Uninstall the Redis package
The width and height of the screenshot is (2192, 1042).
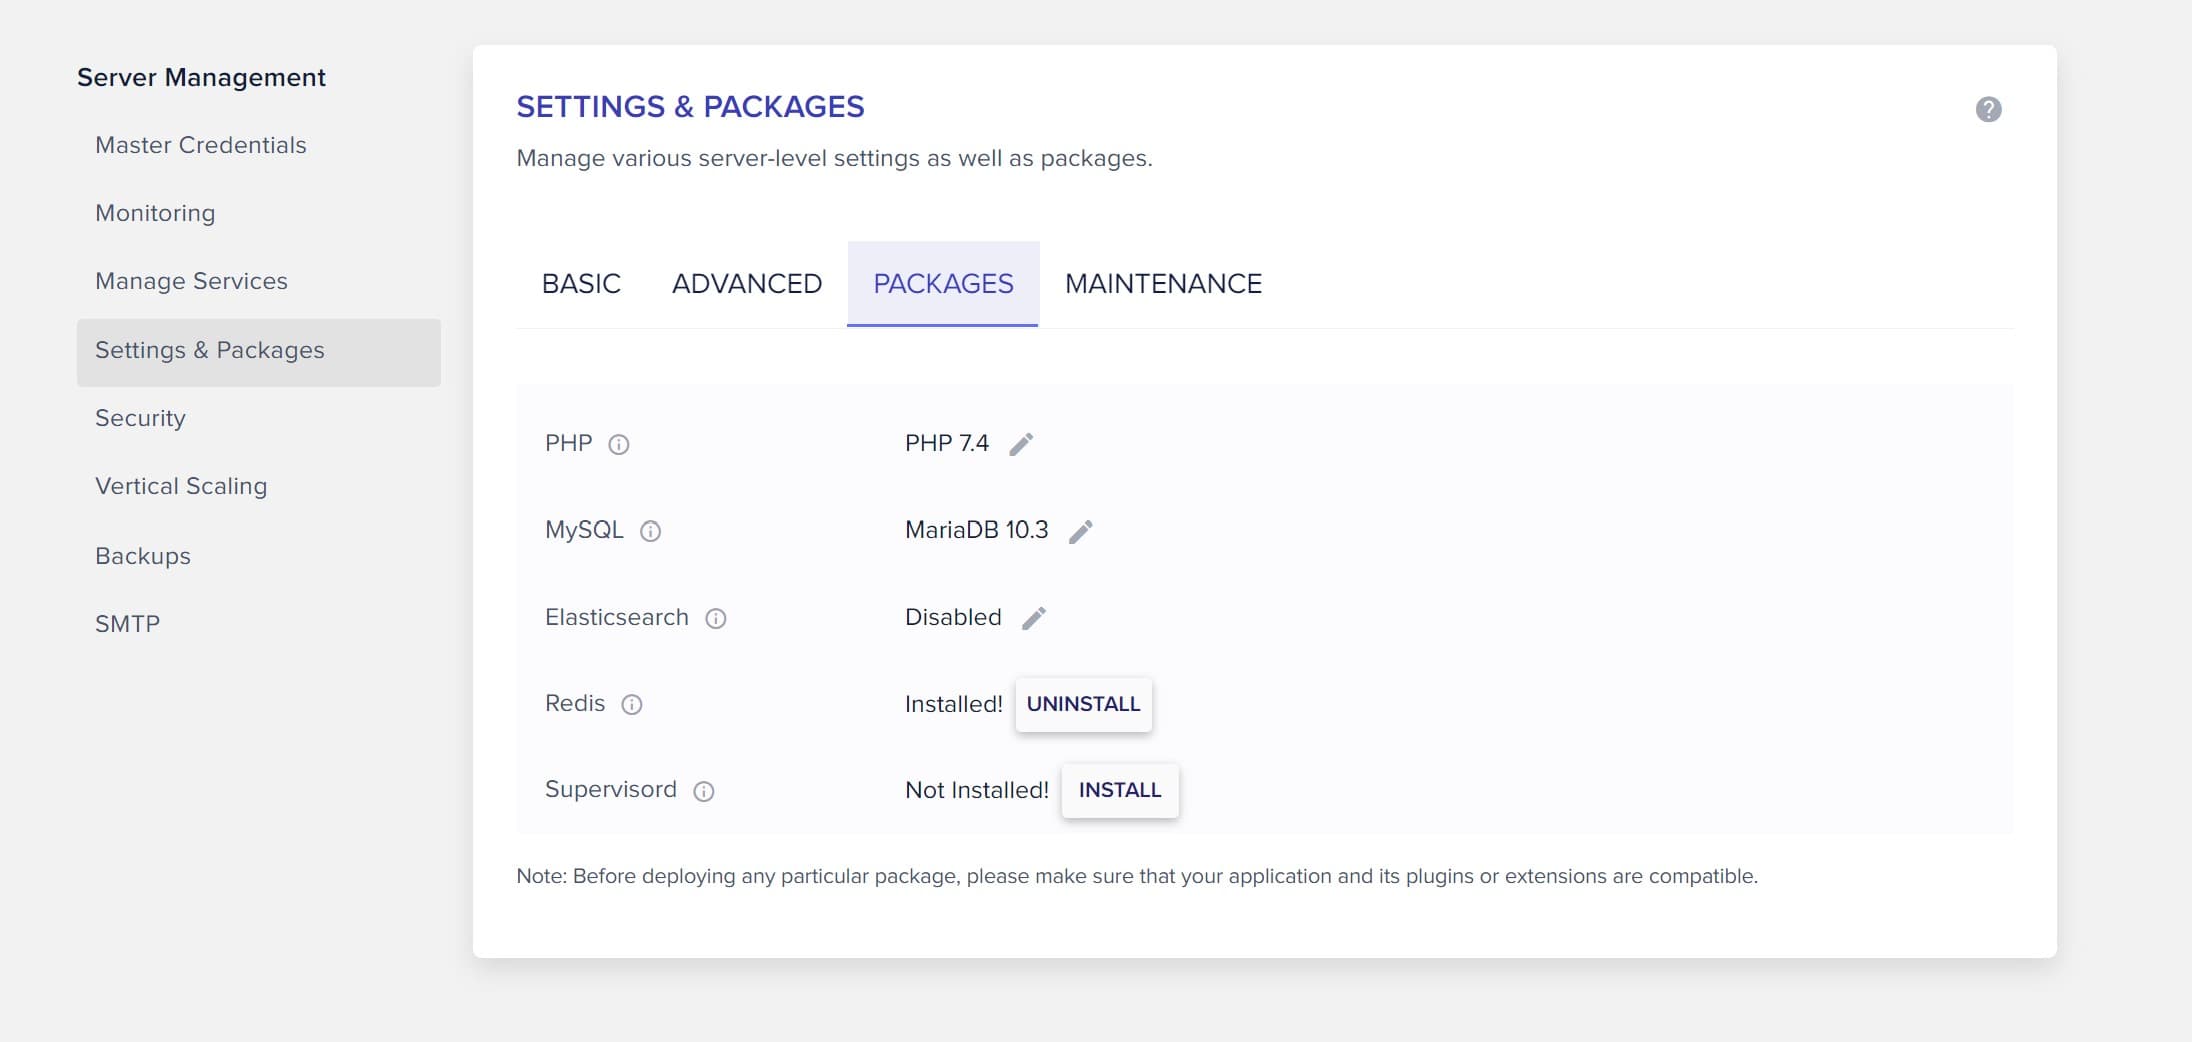(1083, 704)
